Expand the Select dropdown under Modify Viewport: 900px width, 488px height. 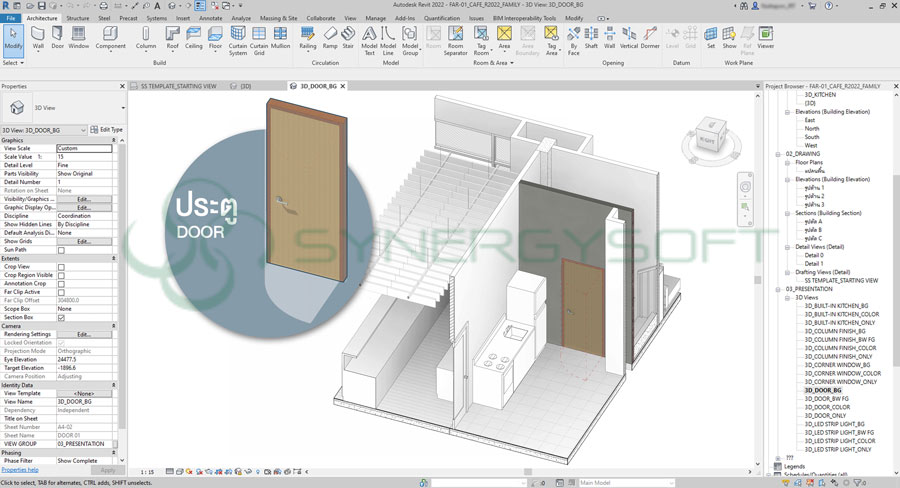click(12, 63)
